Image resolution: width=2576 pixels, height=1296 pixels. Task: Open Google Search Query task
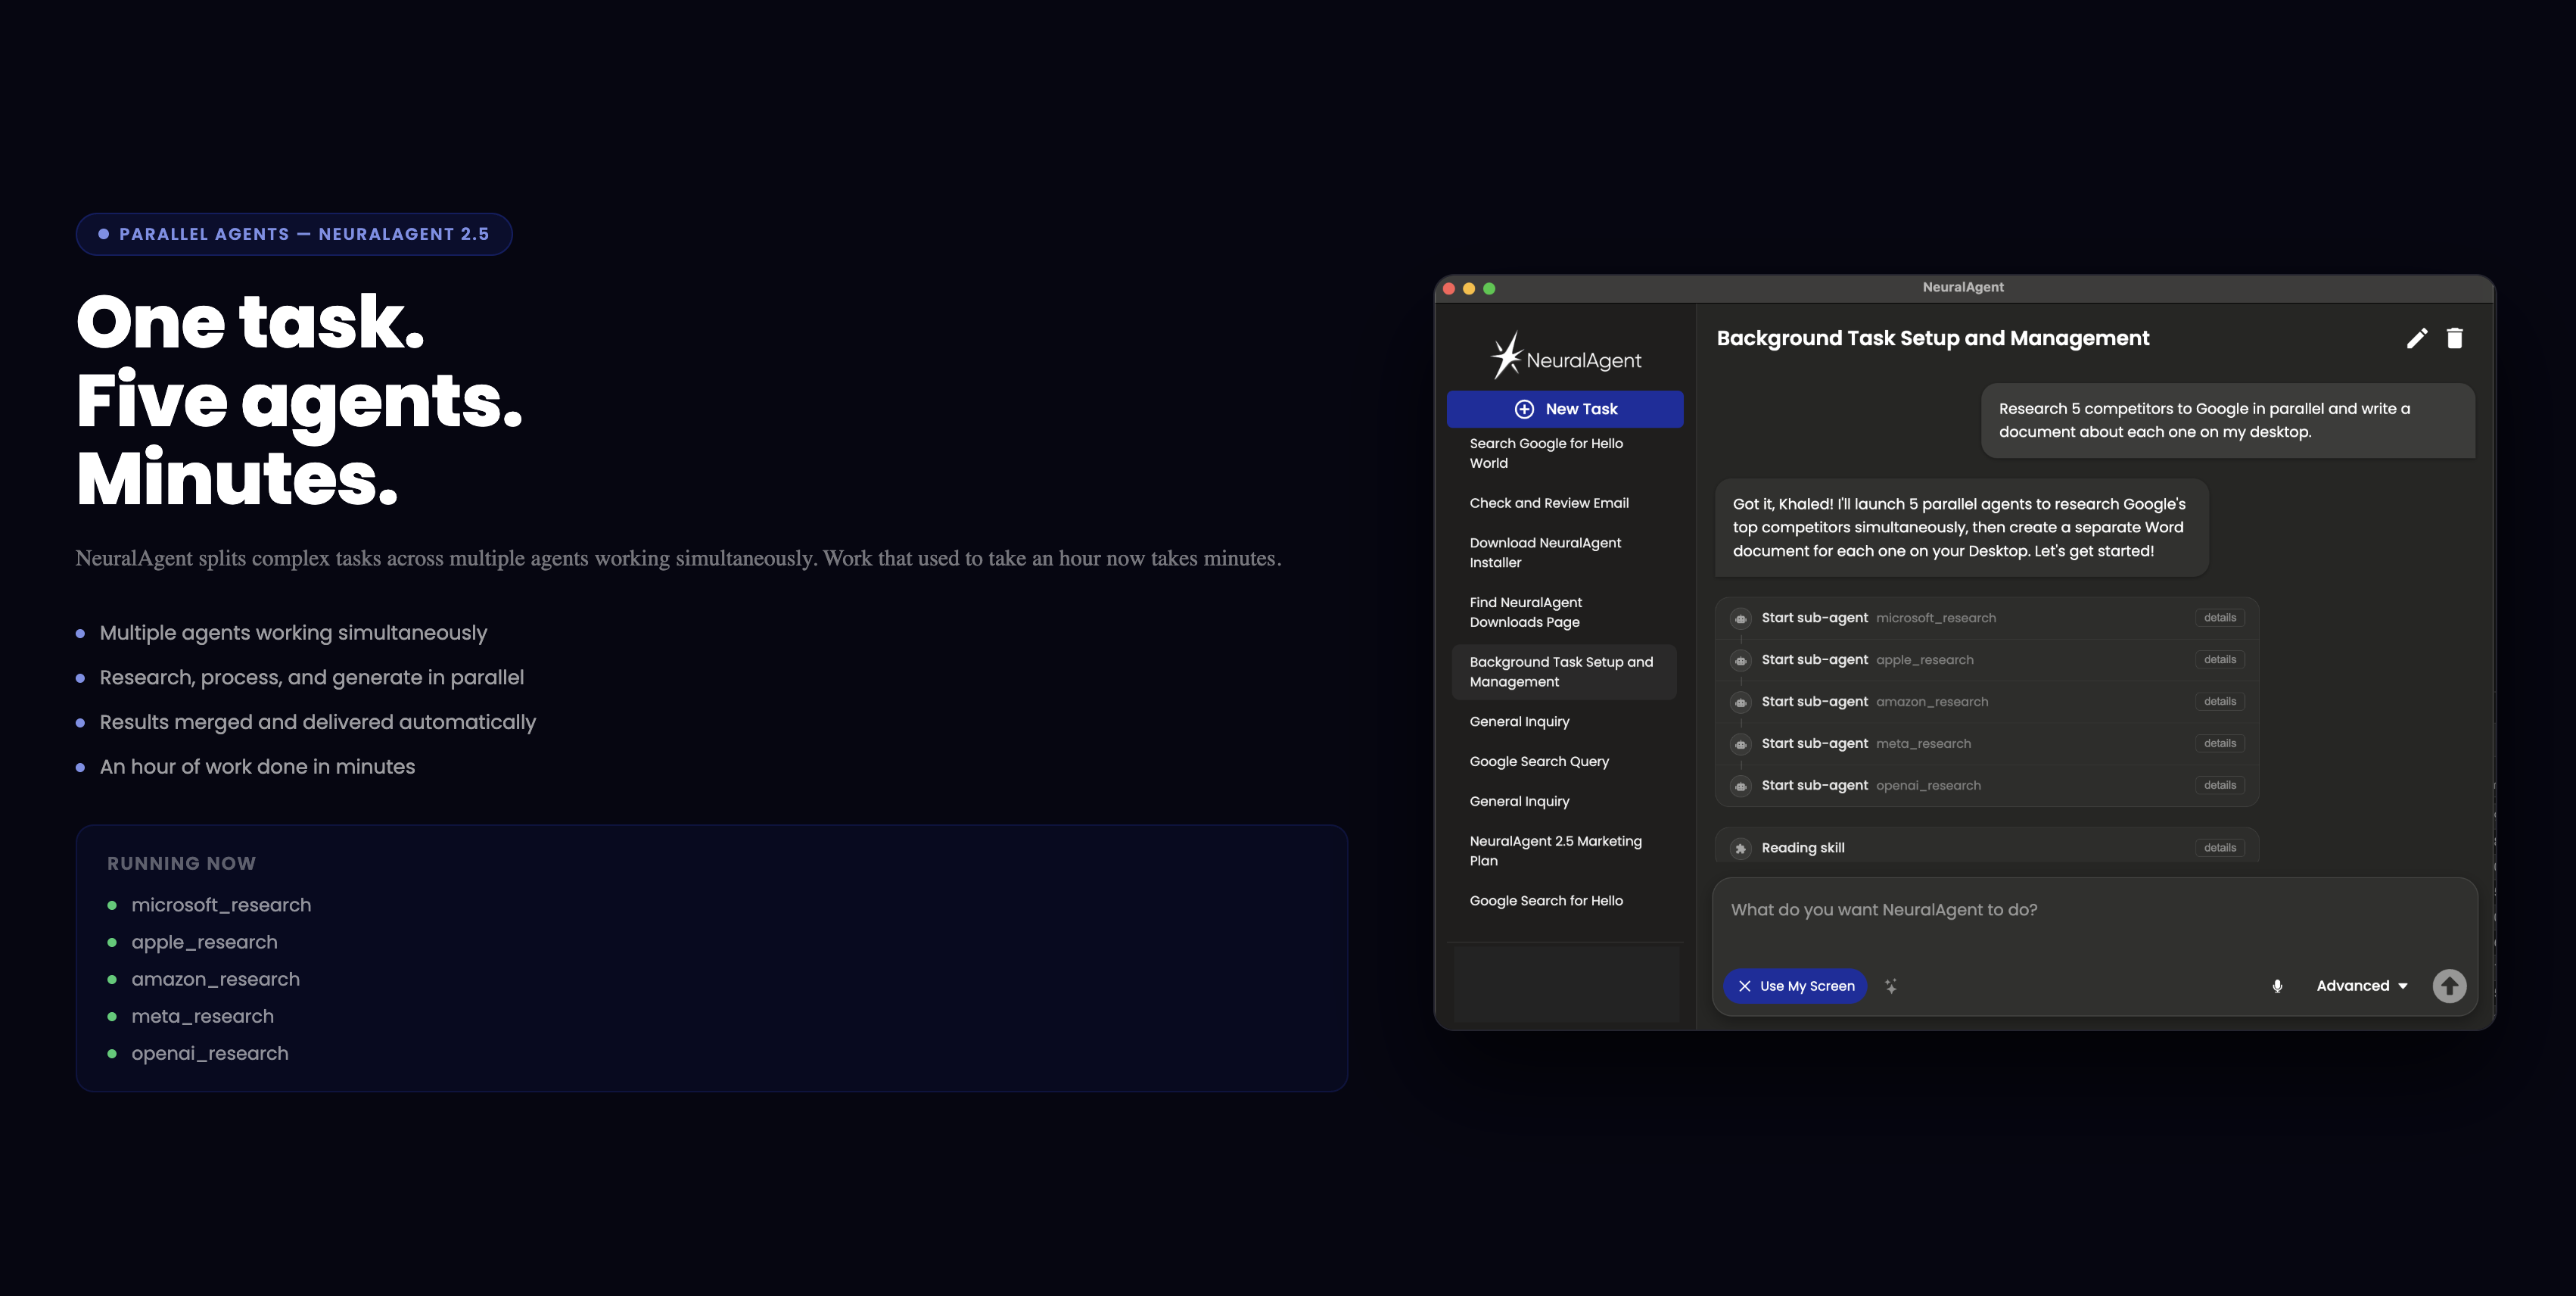point(1564,762)
